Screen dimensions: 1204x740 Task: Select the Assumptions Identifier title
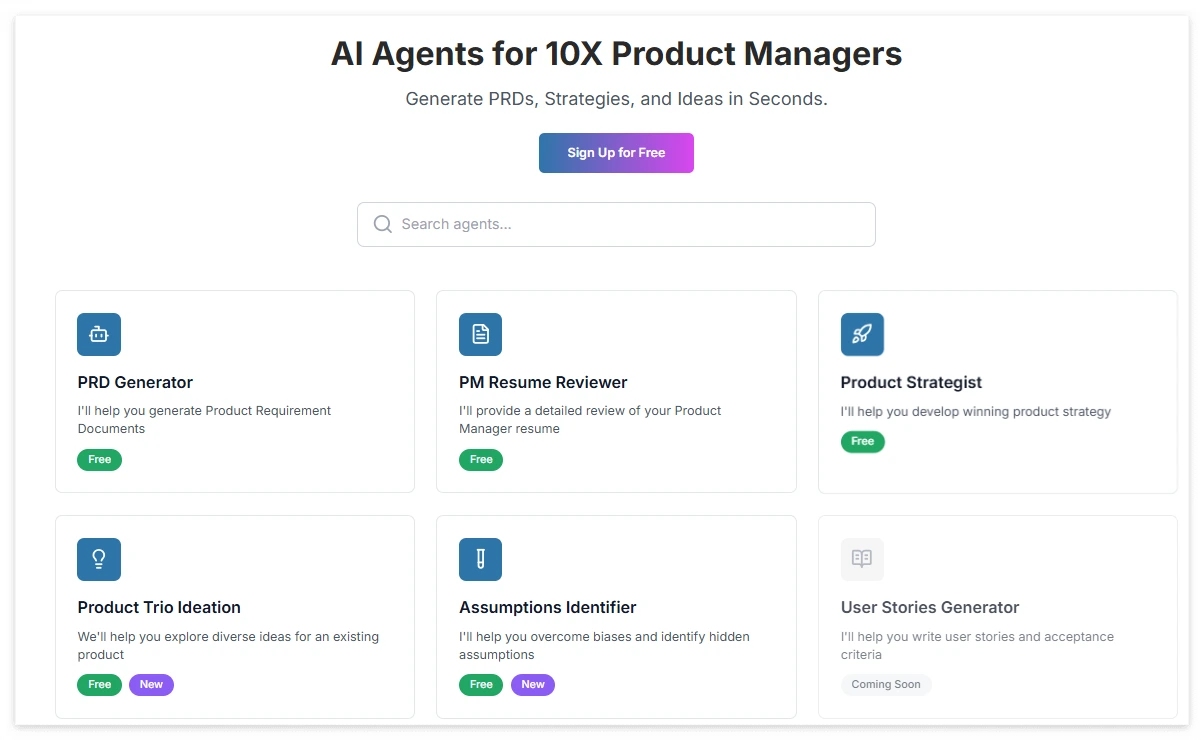(548, 607)
